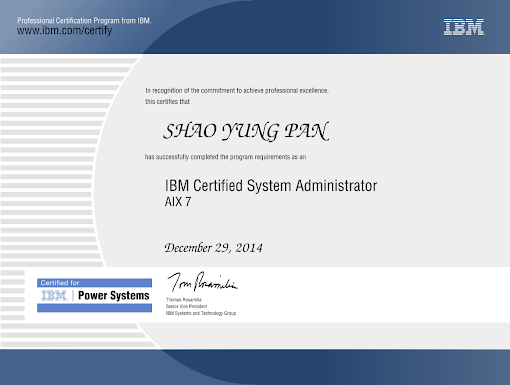Click the date December 29, 2014
This screenshot has width=510, height=385.
pos(214,248)
